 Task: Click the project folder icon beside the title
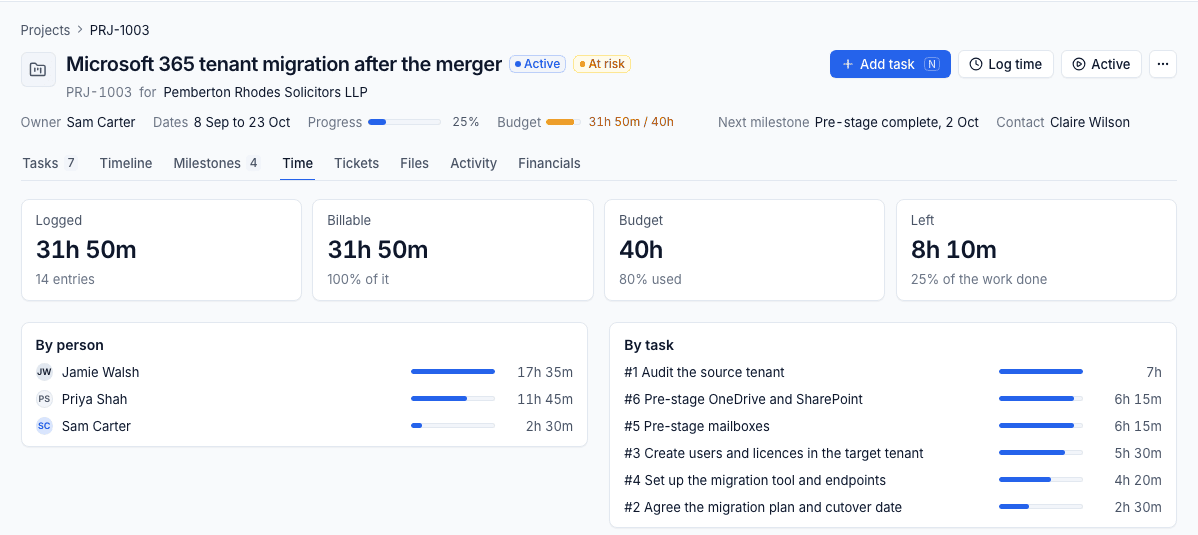click(38, 70)
